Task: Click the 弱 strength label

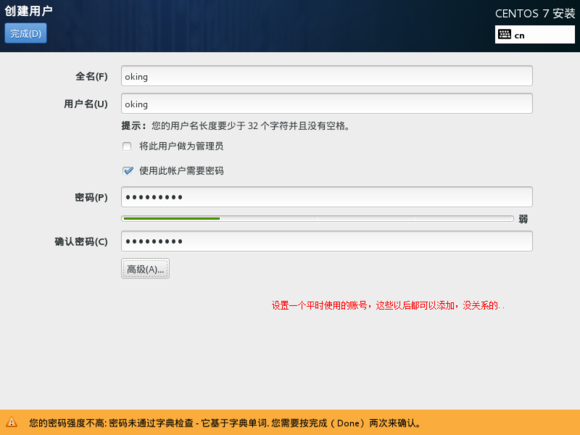Action: click(x=523, y=219)
